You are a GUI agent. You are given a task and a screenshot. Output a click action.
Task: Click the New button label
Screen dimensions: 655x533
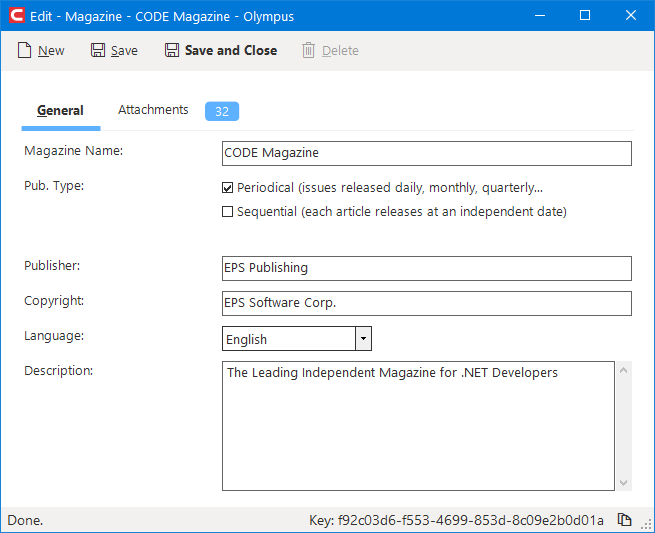coord(51,51)
